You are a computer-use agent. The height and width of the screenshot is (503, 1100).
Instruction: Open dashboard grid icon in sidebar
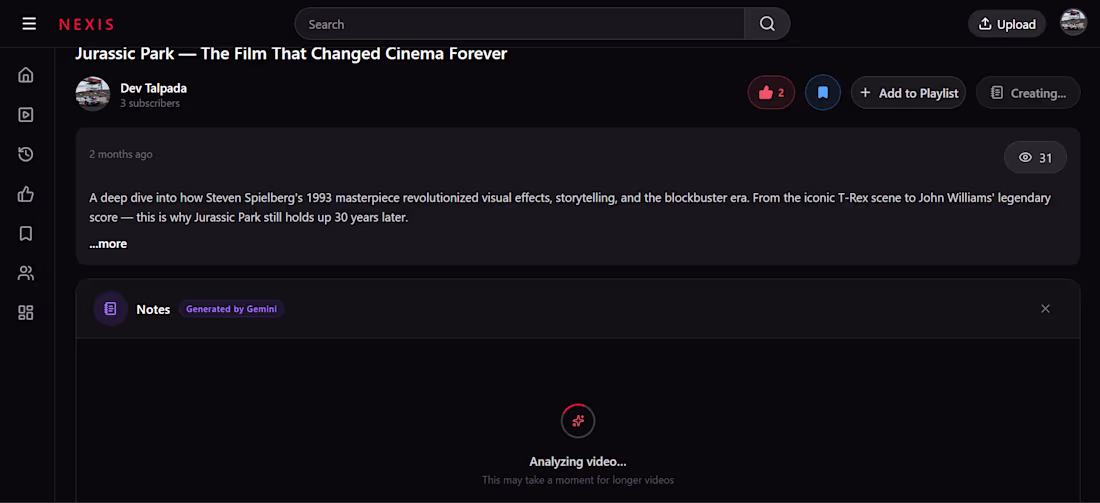(26, 313)
